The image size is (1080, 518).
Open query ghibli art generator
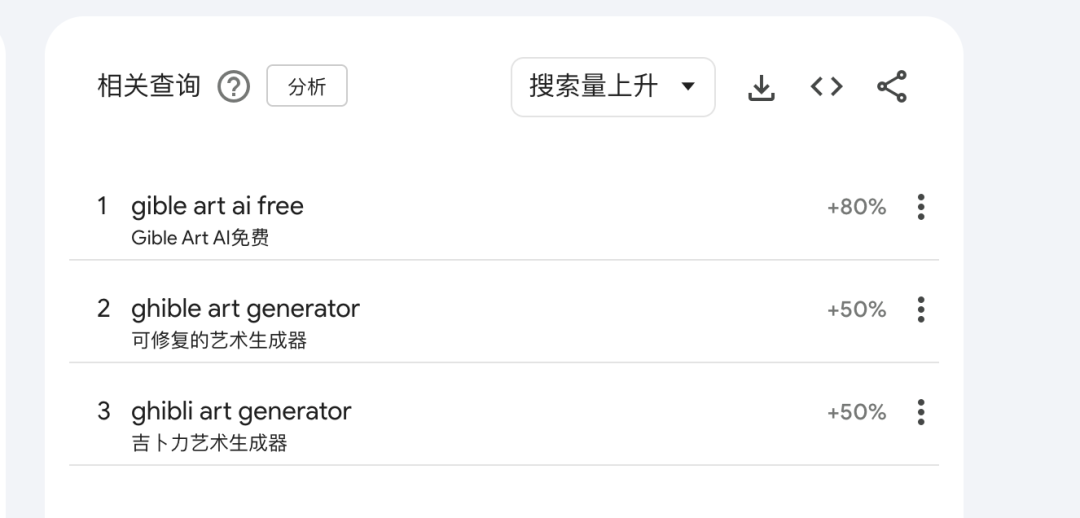tap(241, 411)
